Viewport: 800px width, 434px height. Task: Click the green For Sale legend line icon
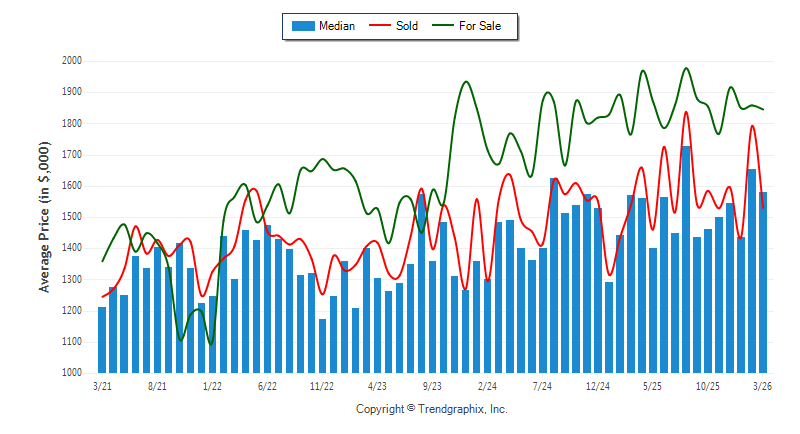pos(444,26)
